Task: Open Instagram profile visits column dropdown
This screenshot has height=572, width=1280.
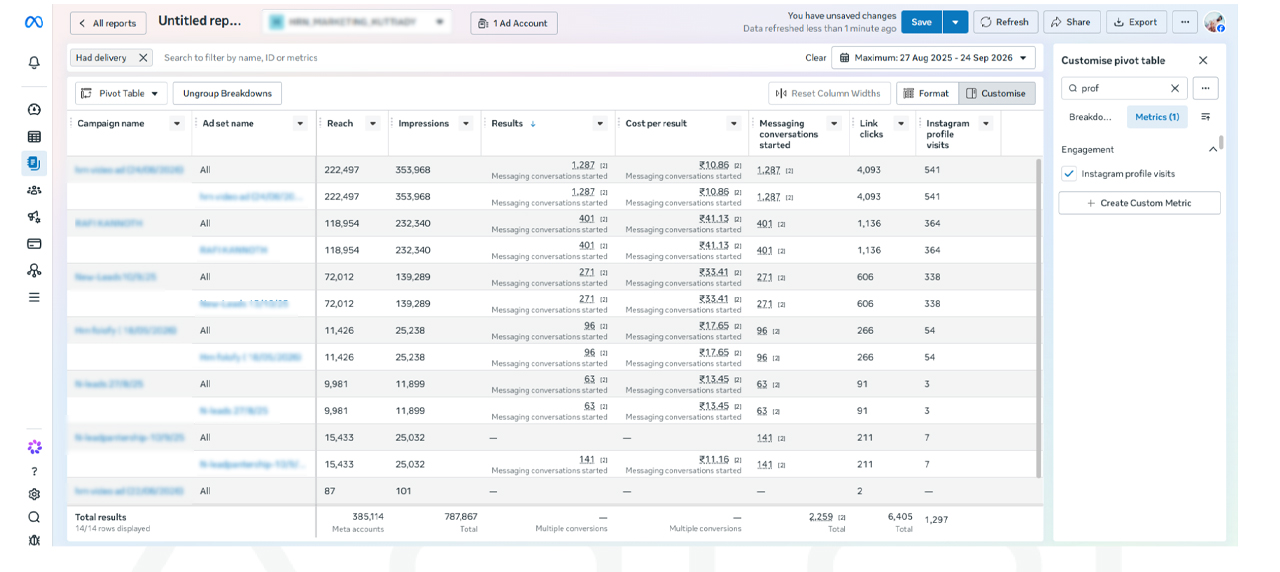Action: click(x=986, y=124)
